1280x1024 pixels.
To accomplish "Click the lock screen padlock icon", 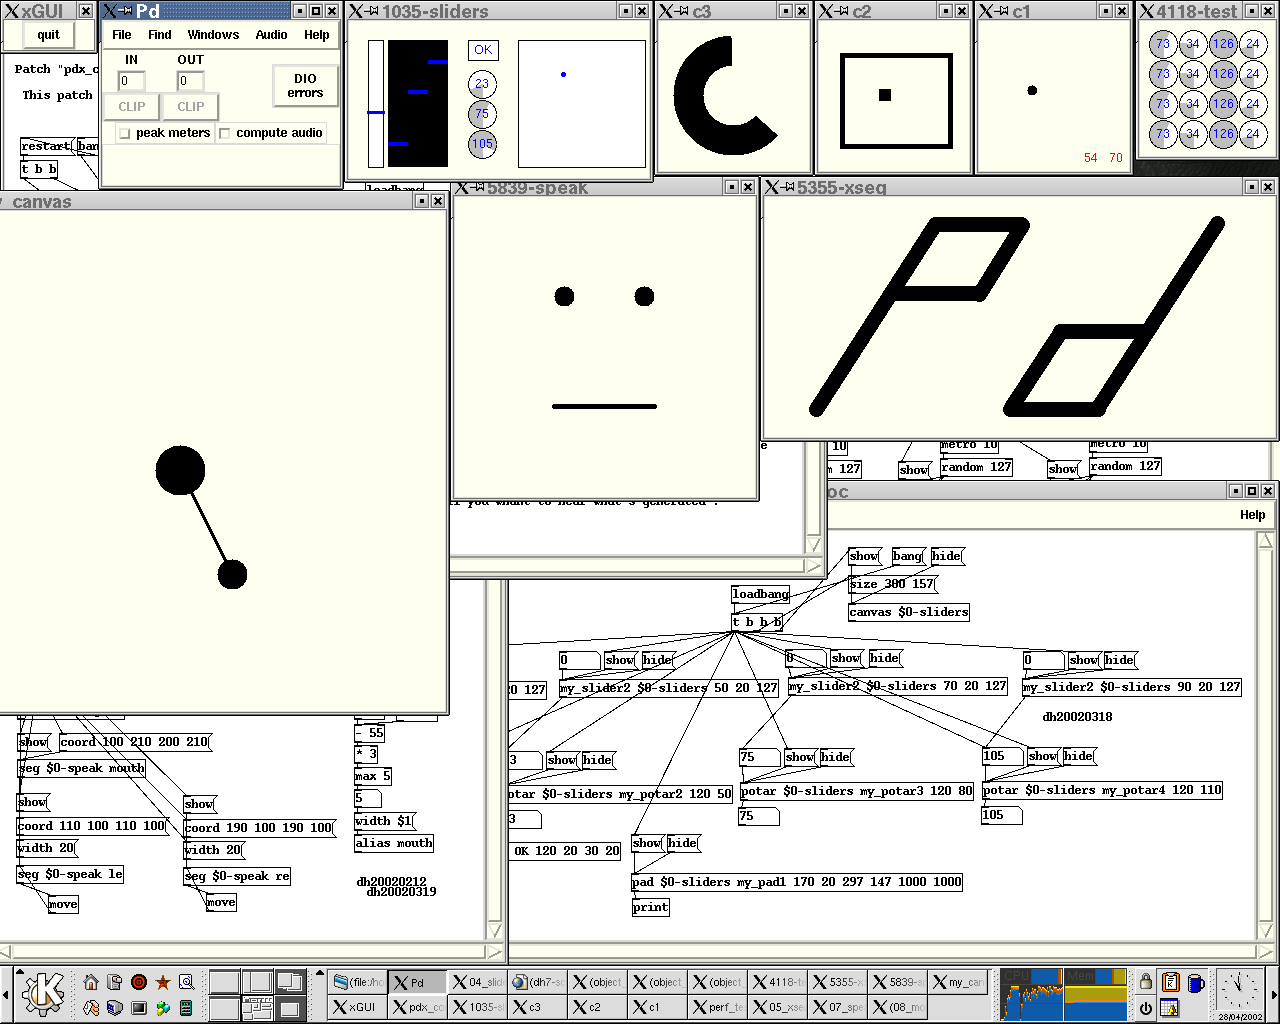I will pos(1146,981).
